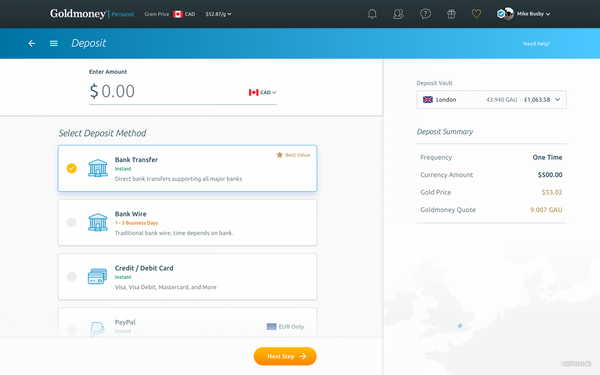Click the Canadian flag beside Gram Price
The height and width of the screenshot is (375, 600).
[178, 14]
